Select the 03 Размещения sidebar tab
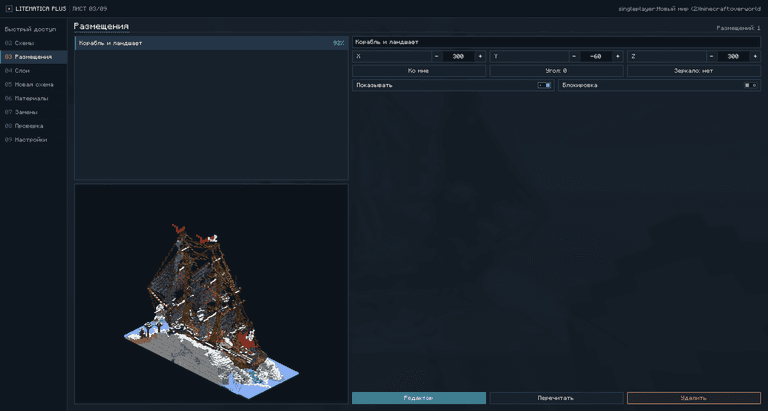Viewport: 768px width, 411px height. [x=33, y=57]
